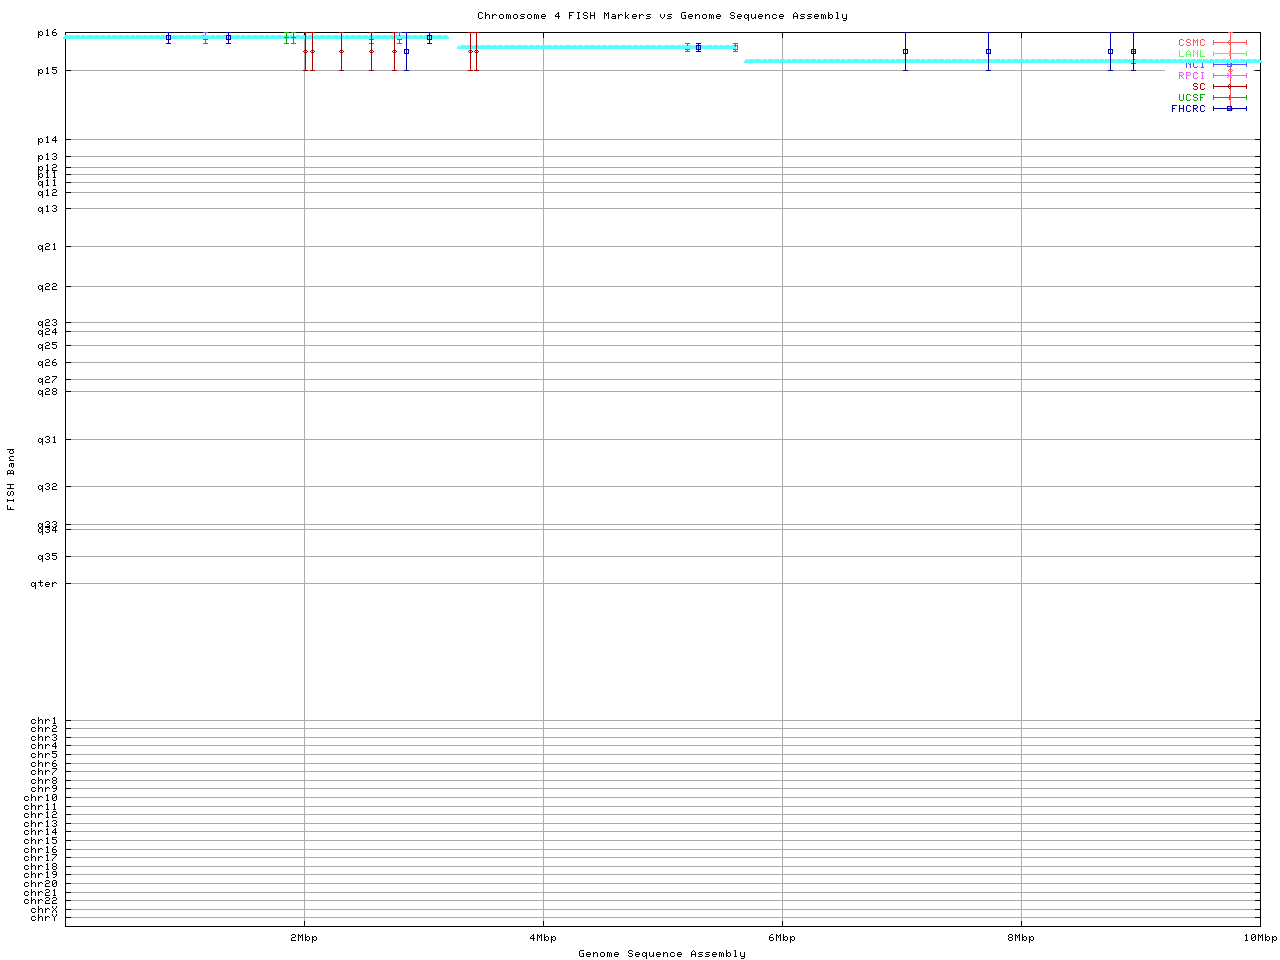Click the CSMC legend entry
The height and width of the screenshot is (960, 1280).
click(x=1192, y=43)
